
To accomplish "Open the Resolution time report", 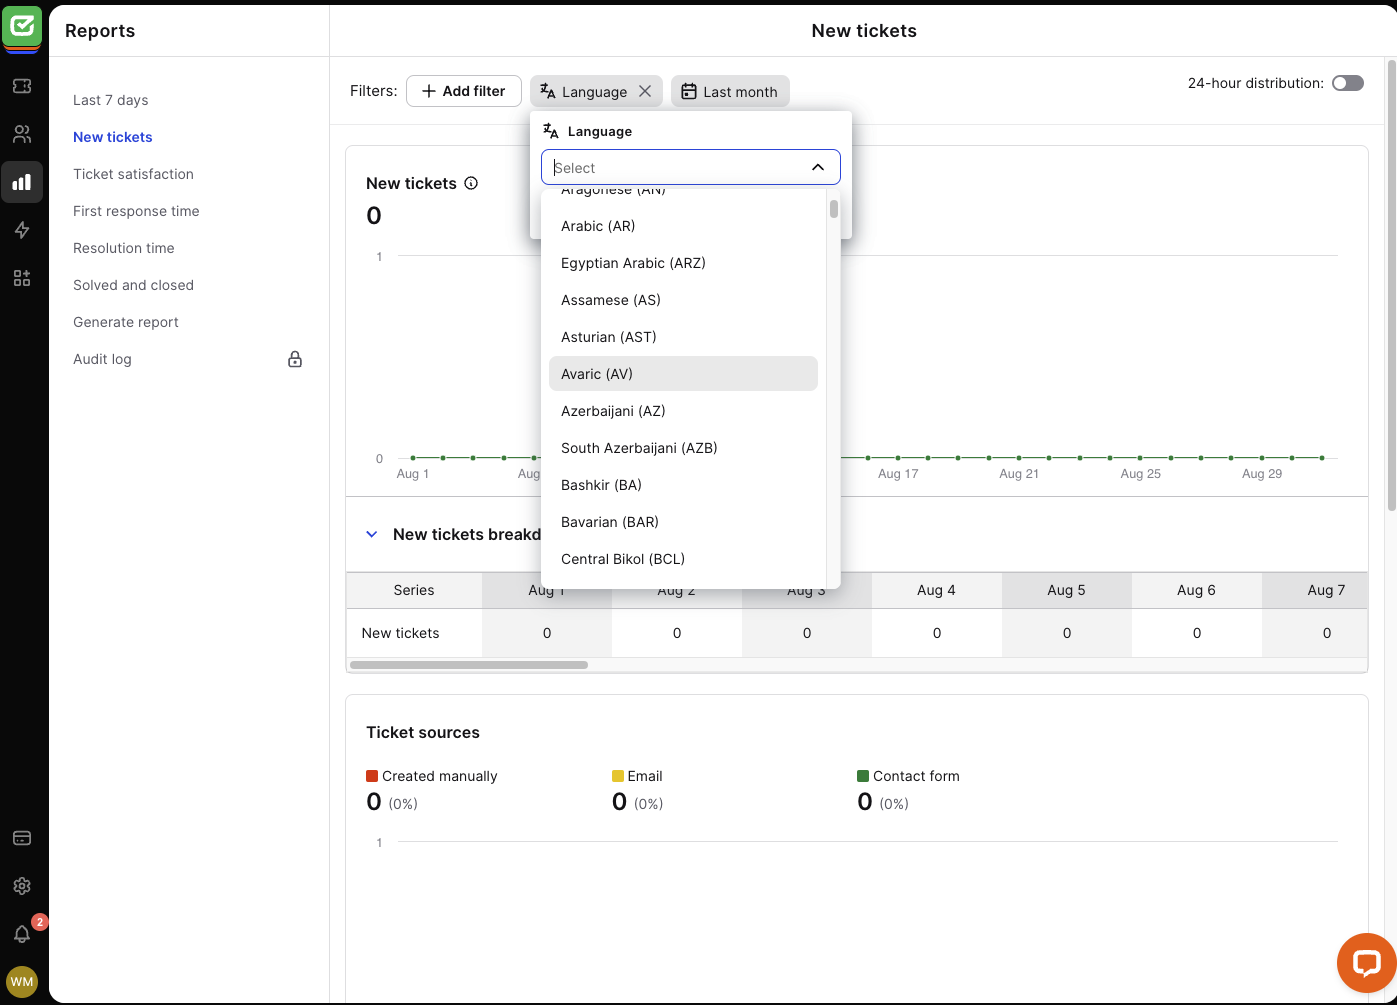I will (123, 248).
